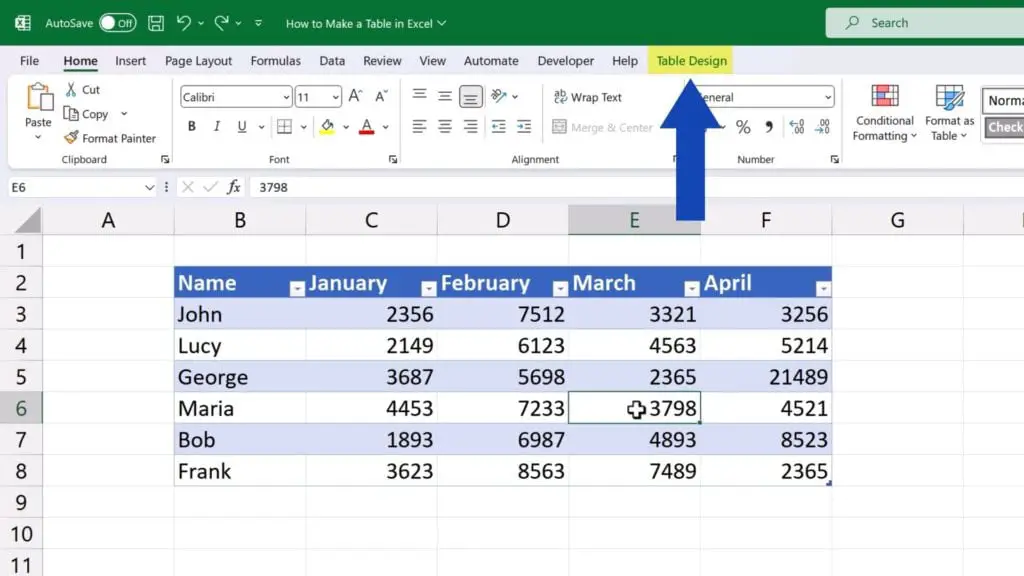The image size is (1024, 576).
Task: Toggle Bold formatting
Action: pos(192,127)
